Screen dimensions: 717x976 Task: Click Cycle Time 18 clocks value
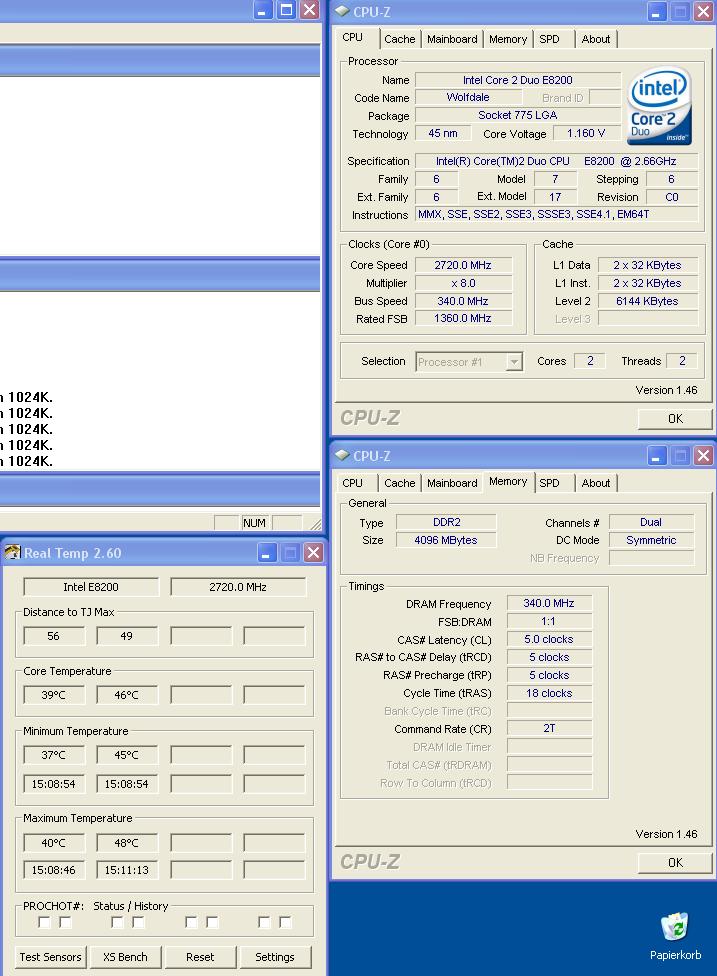pyautogui.click(x=549, y=693)
